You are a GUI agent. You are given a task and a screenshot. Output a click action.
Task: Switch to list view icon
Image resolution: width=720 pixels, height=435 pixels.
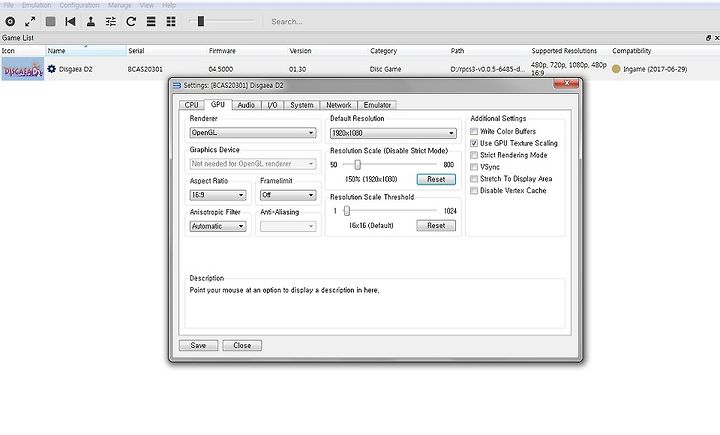[151, 22]
